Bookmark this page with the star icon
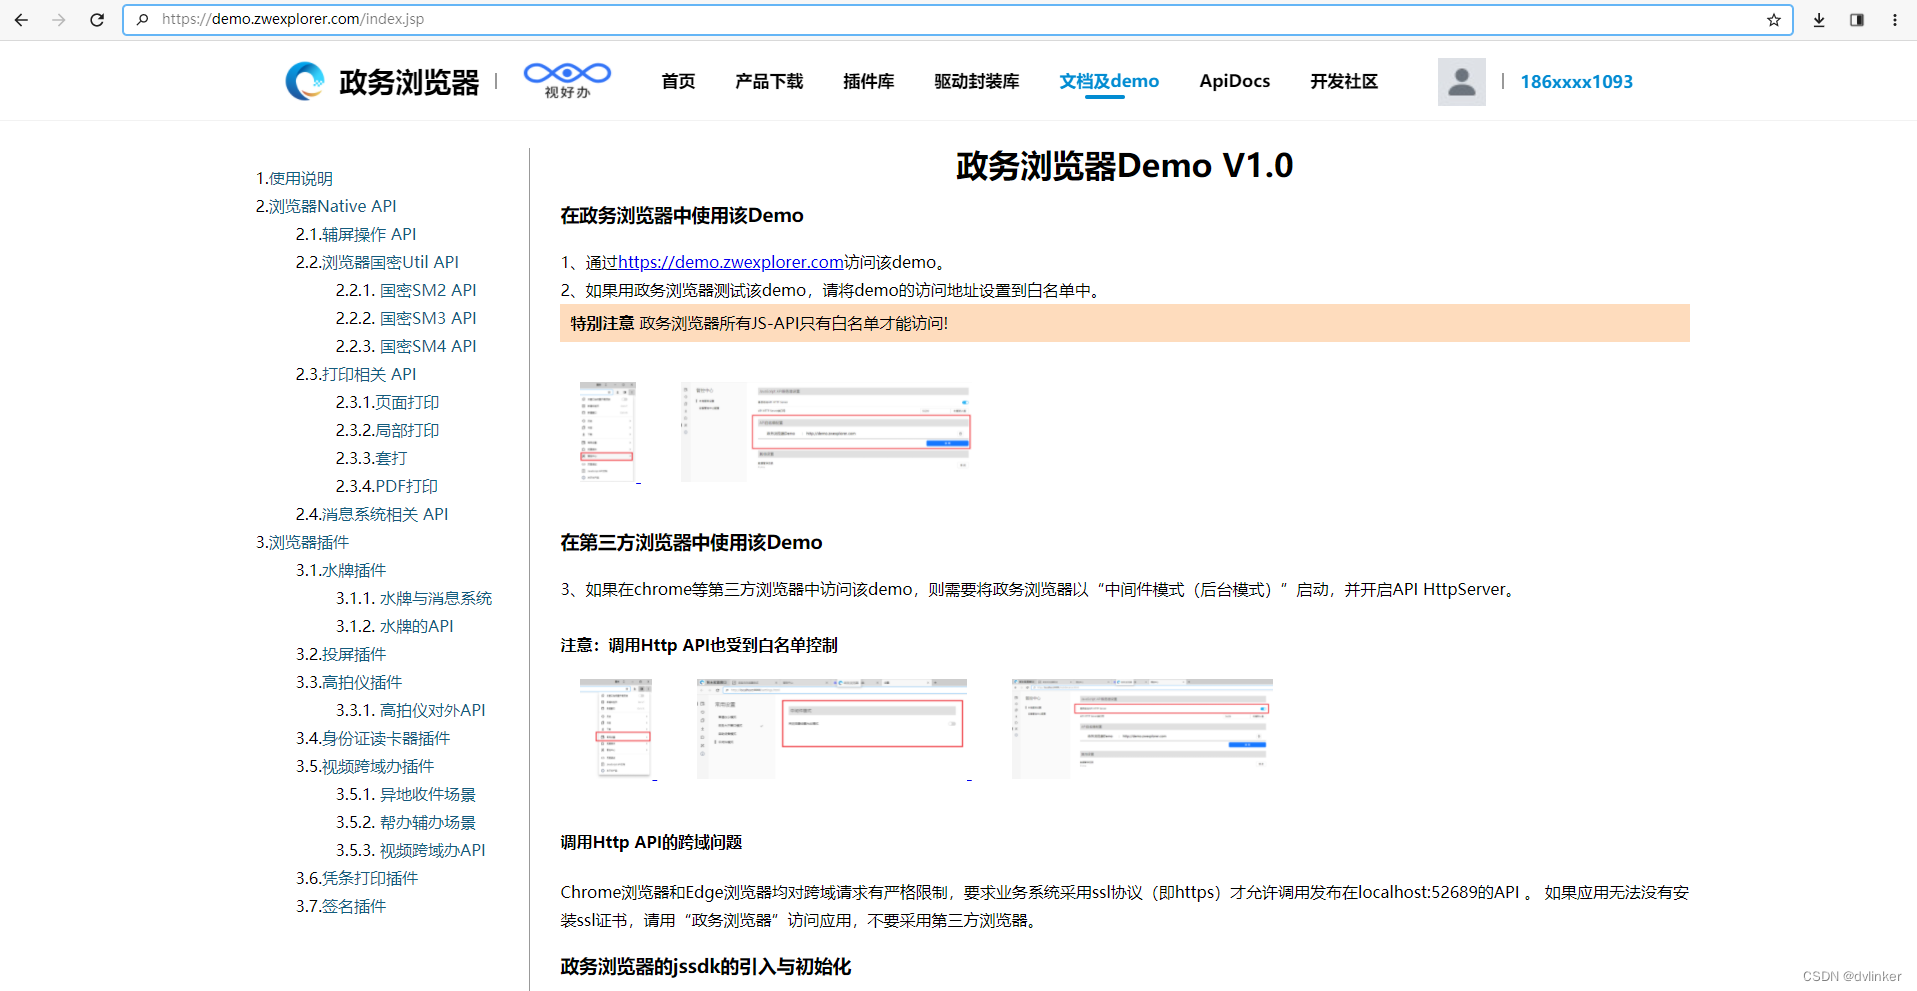 1773,19
